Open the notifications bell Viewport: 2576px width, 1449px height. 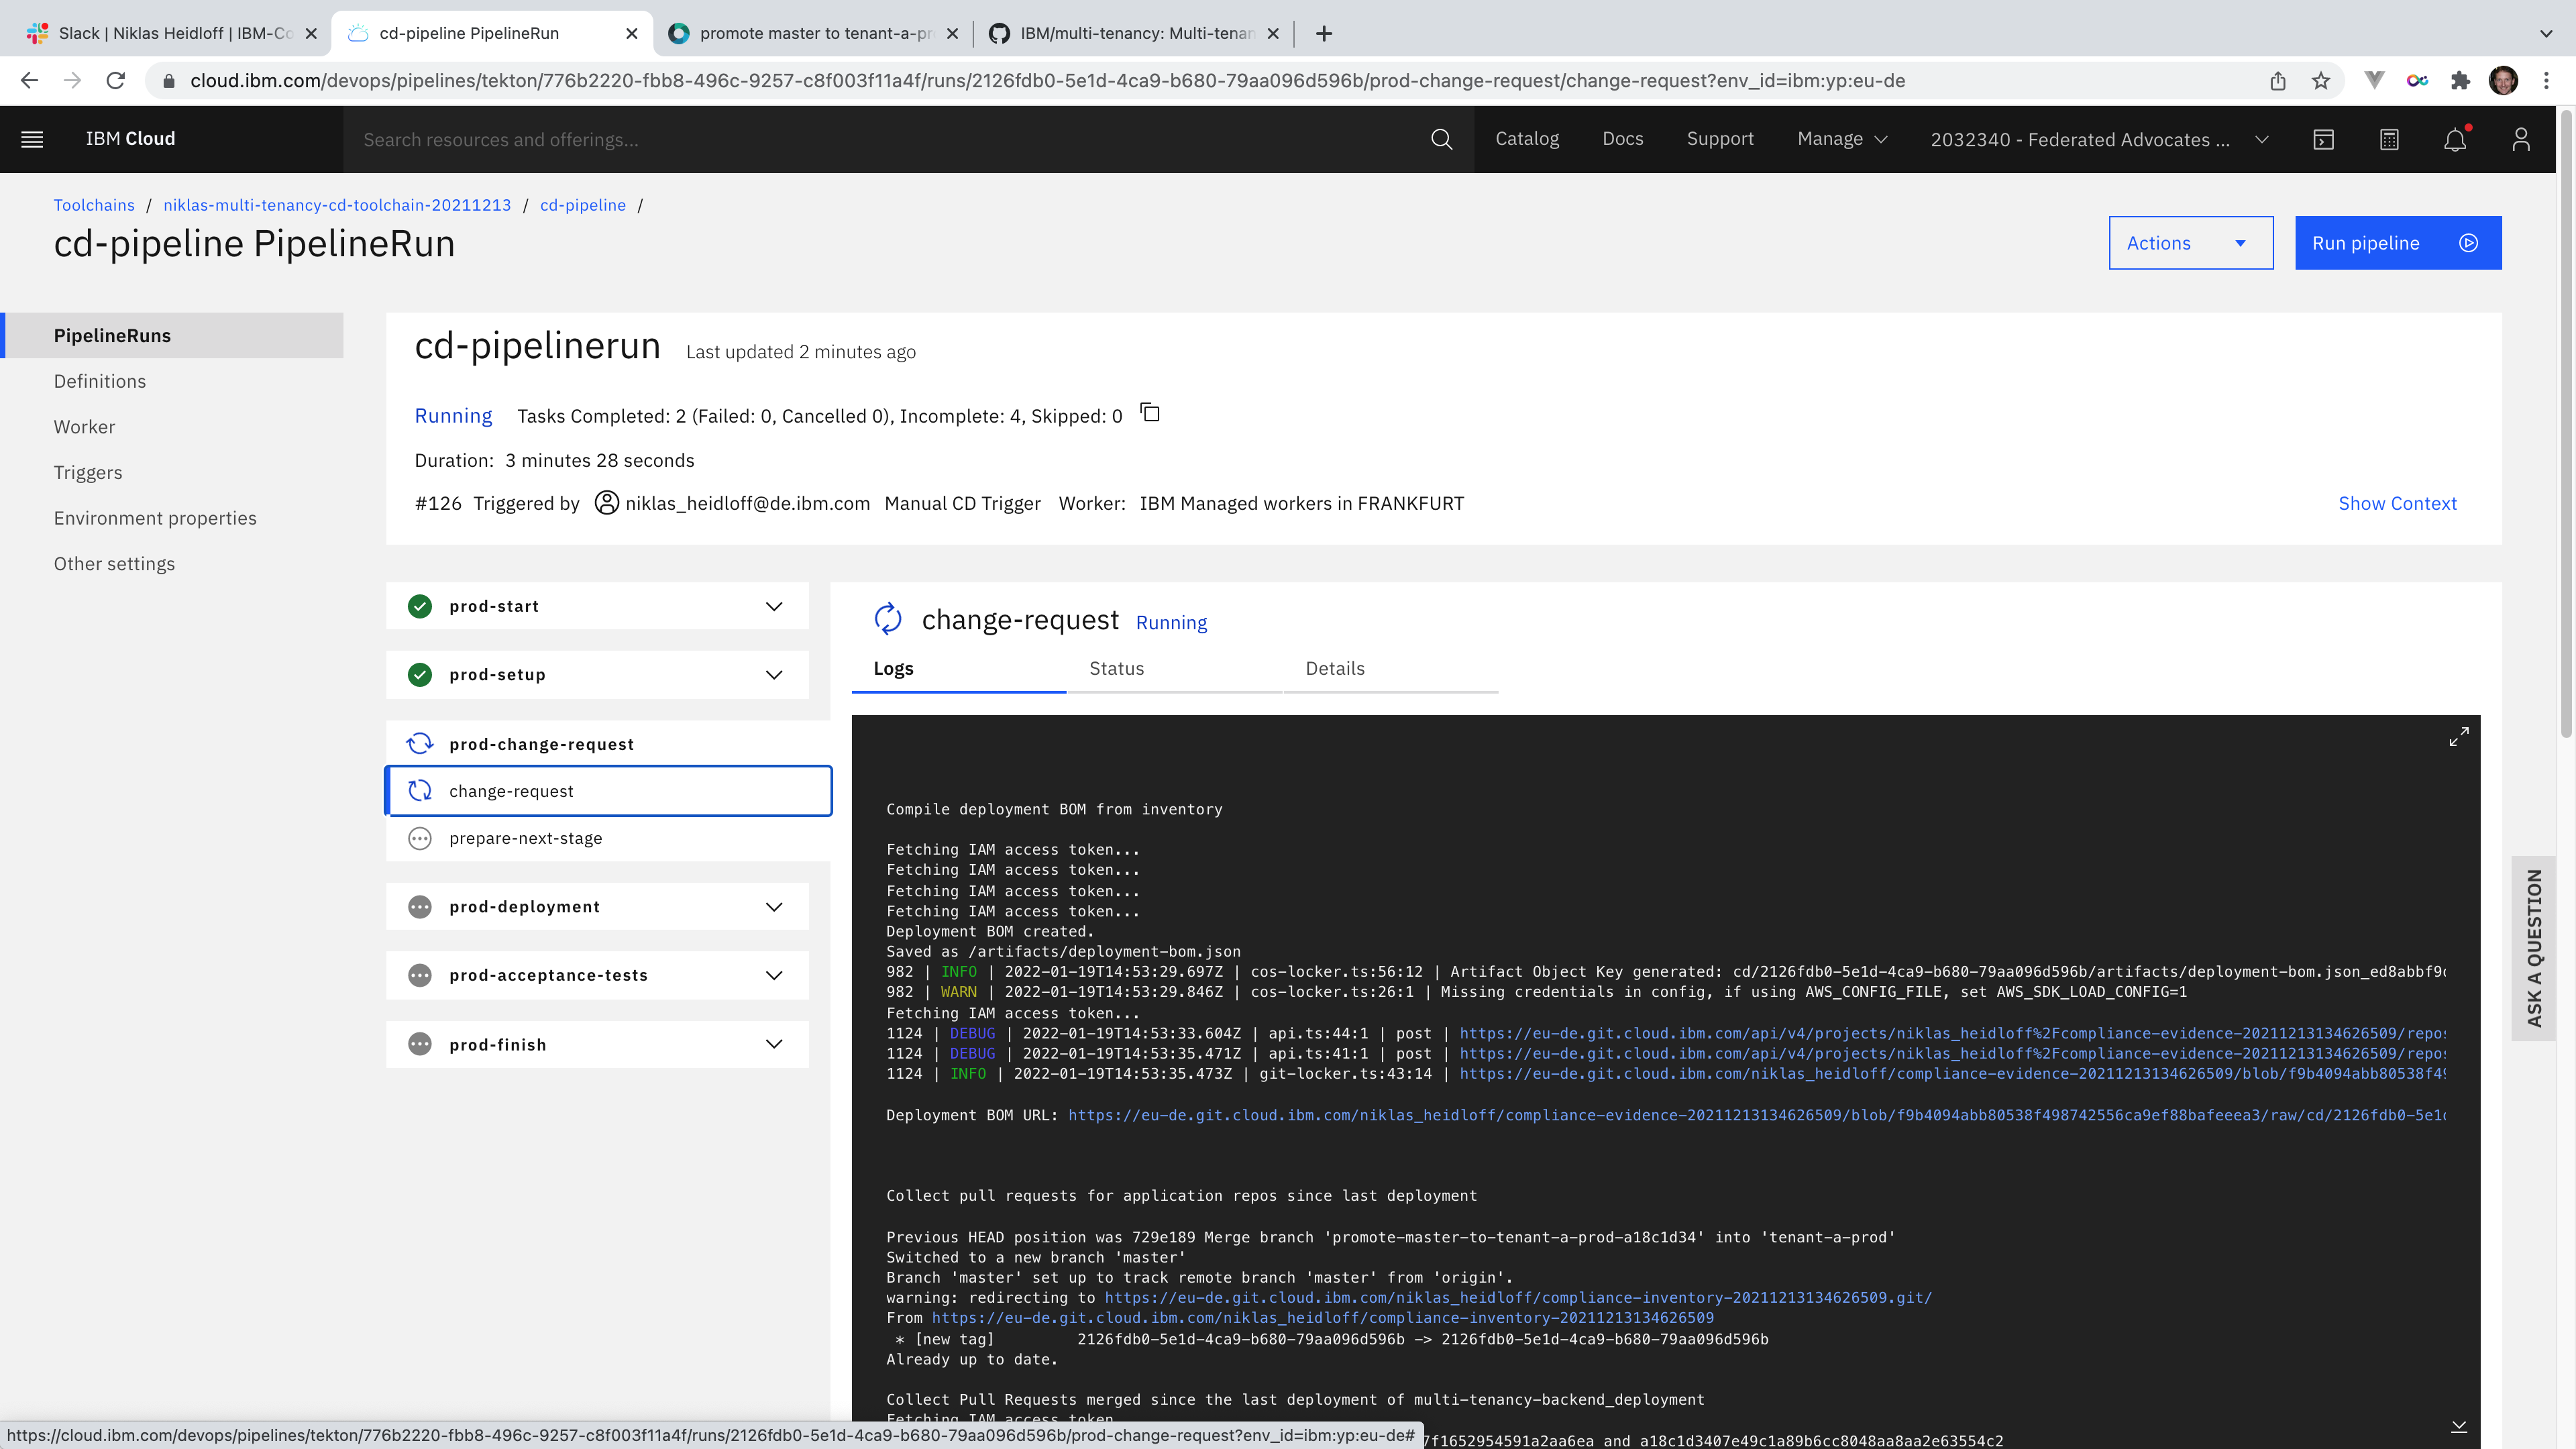pyautogui.click(x=2455, y=139)
